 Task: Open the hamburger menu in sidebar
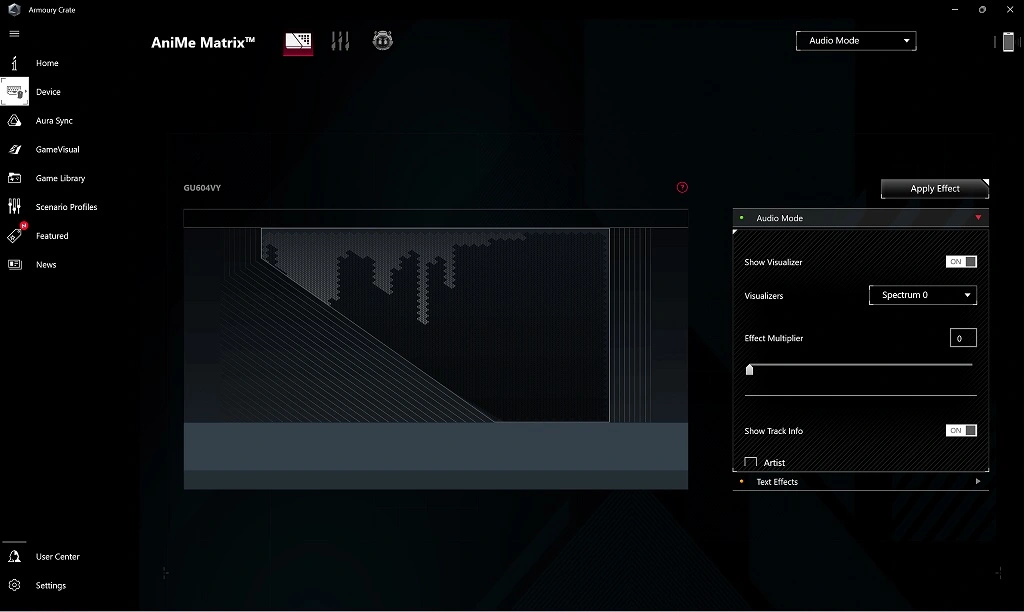click(x=14, y=34)
